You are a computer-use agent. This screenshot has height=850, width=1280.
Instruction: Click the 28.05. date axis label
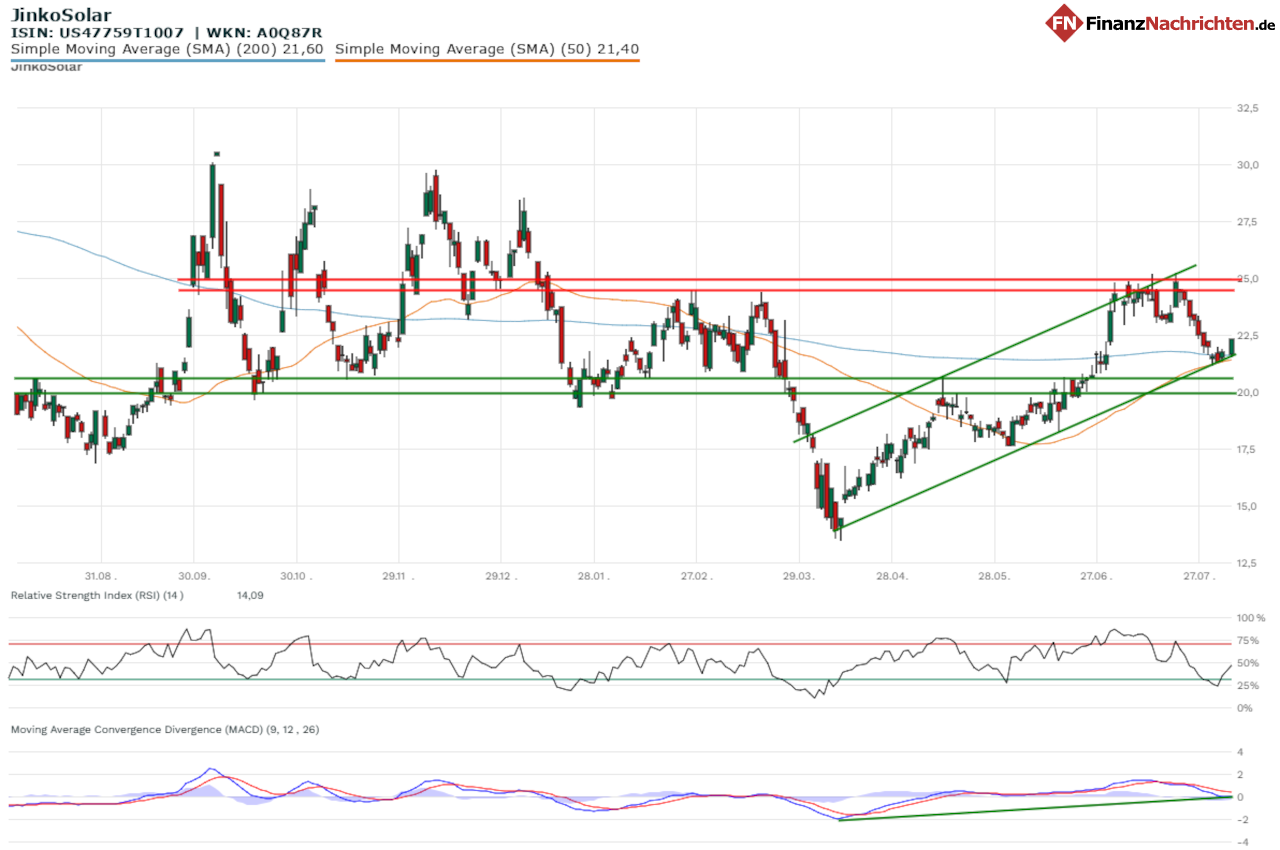coord(994,576)
